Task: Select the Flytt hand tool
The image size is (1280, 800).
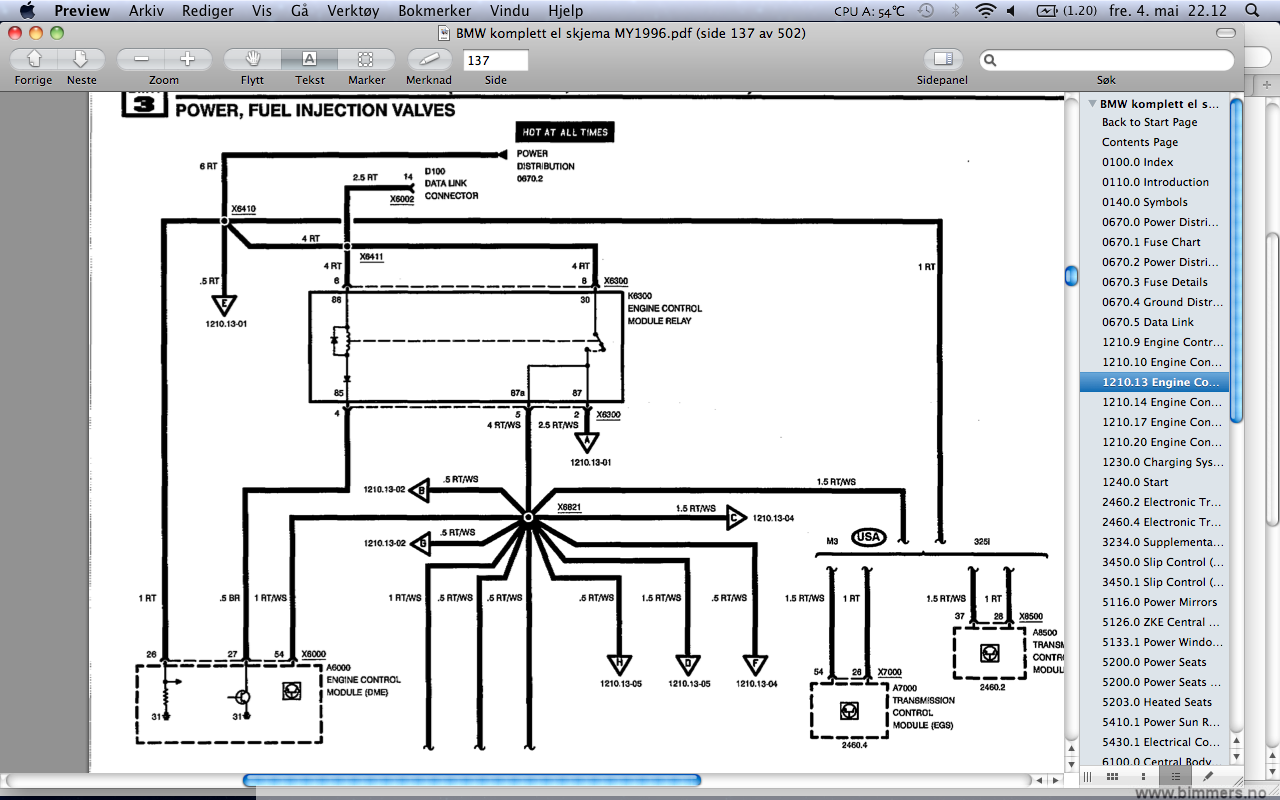Action: point(253,59)
